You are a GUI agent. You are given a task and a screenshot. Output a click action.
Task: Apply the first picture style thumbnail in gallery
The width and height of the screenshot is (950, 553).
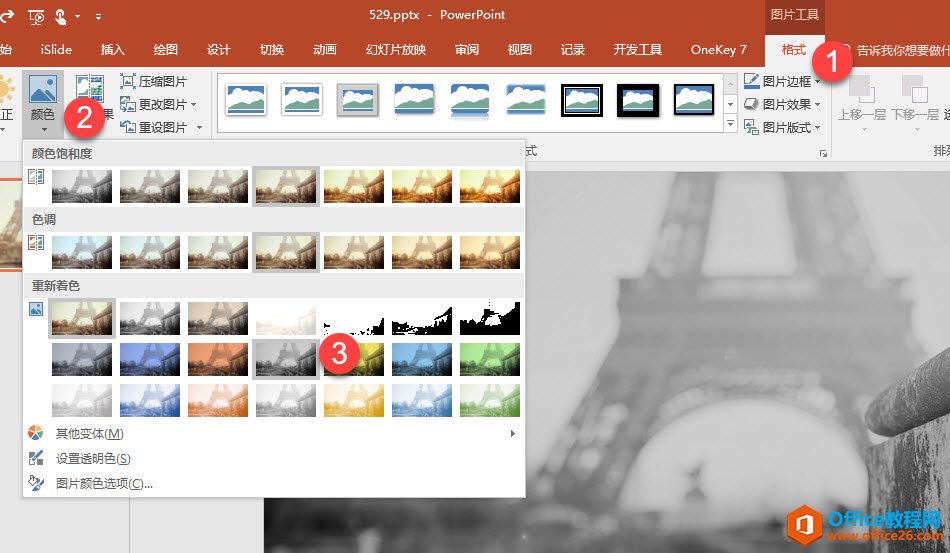(246, 99)
